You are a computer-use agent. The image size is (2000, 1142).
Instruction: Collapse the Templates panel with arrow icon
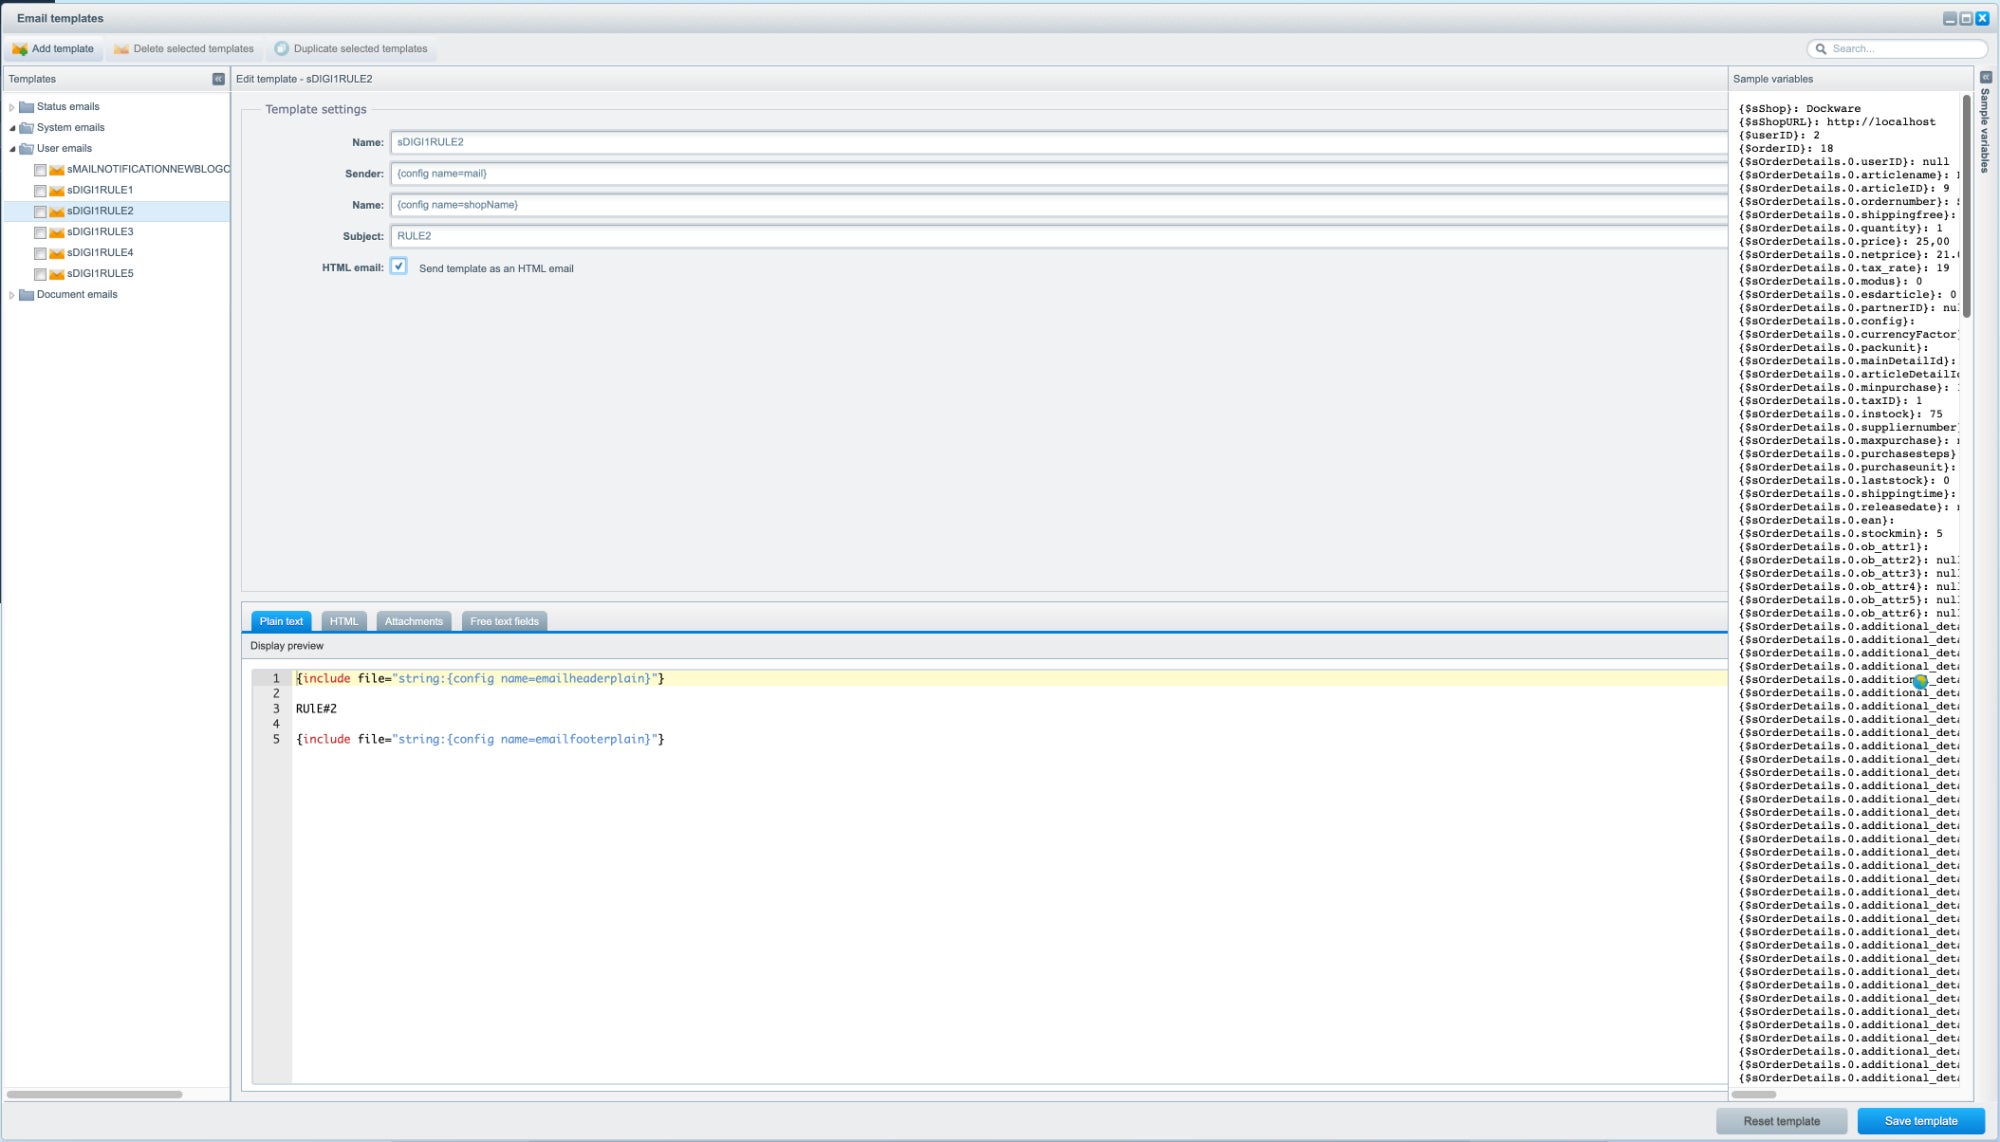(x=218, y=79)
